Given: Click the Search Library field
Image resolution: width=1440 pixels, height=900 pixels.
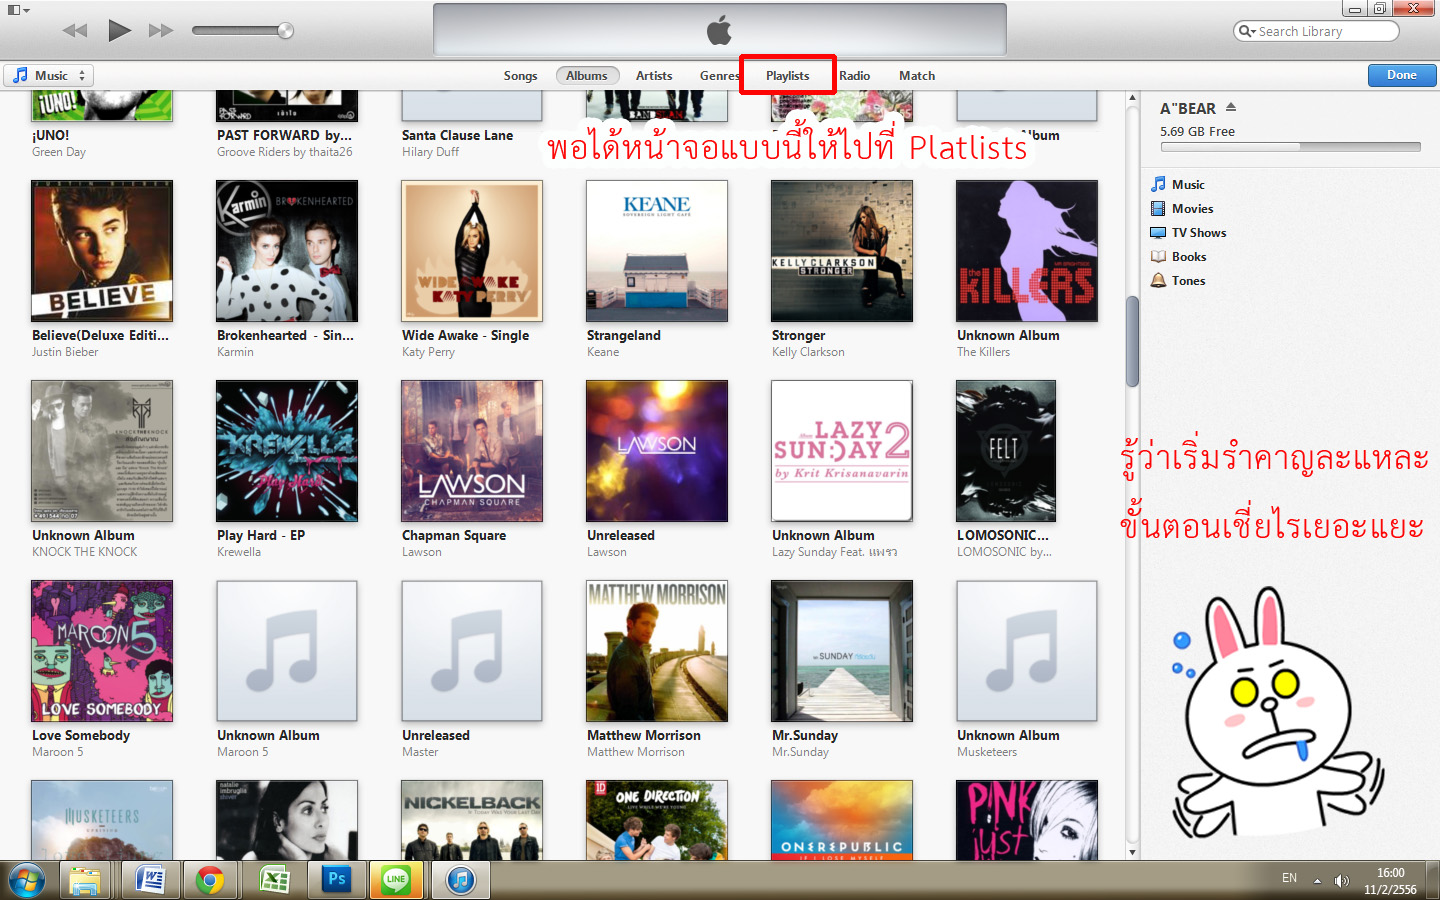Looking at the screenshot, I should coord(1316,31).
